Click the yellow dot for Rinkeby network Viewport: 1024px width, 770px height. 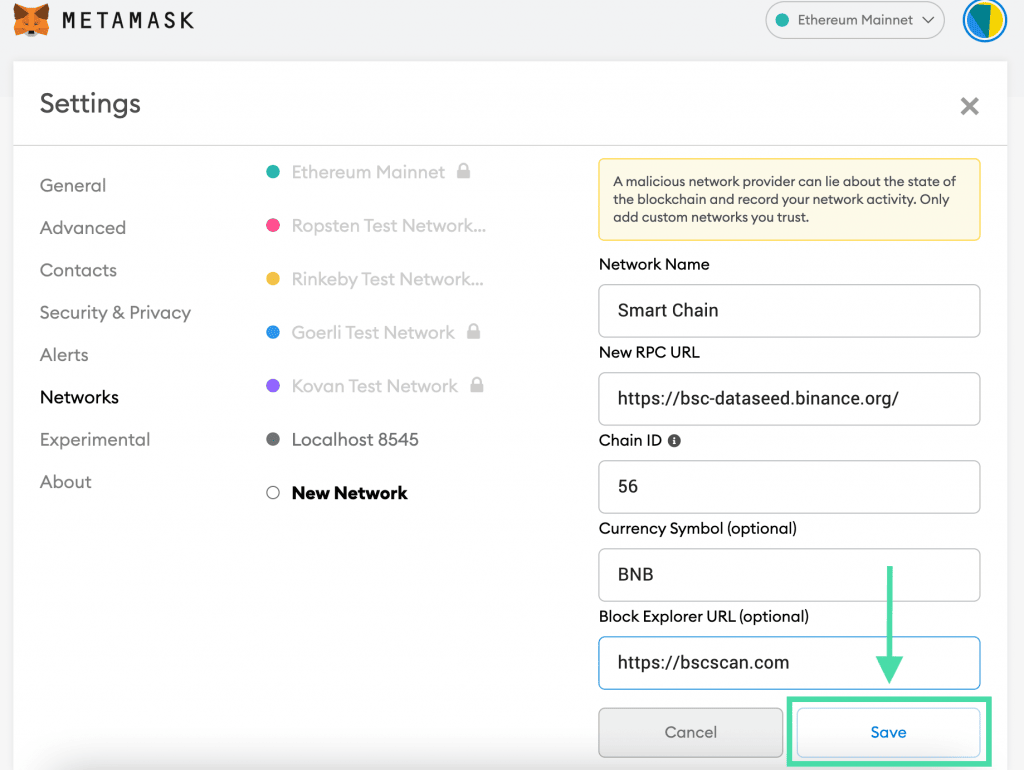(273, 279)
